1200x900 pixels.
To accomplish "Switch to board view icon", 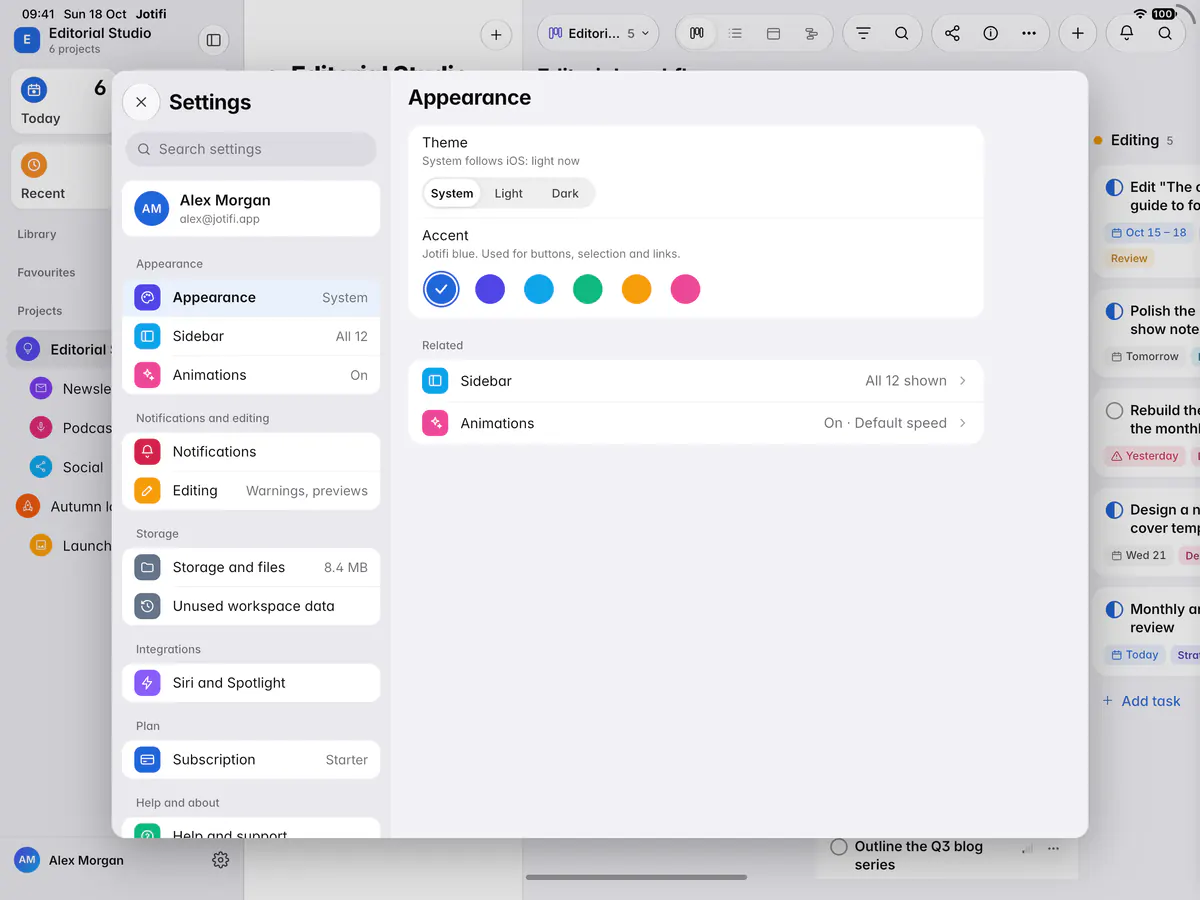I will coord(697,33).
